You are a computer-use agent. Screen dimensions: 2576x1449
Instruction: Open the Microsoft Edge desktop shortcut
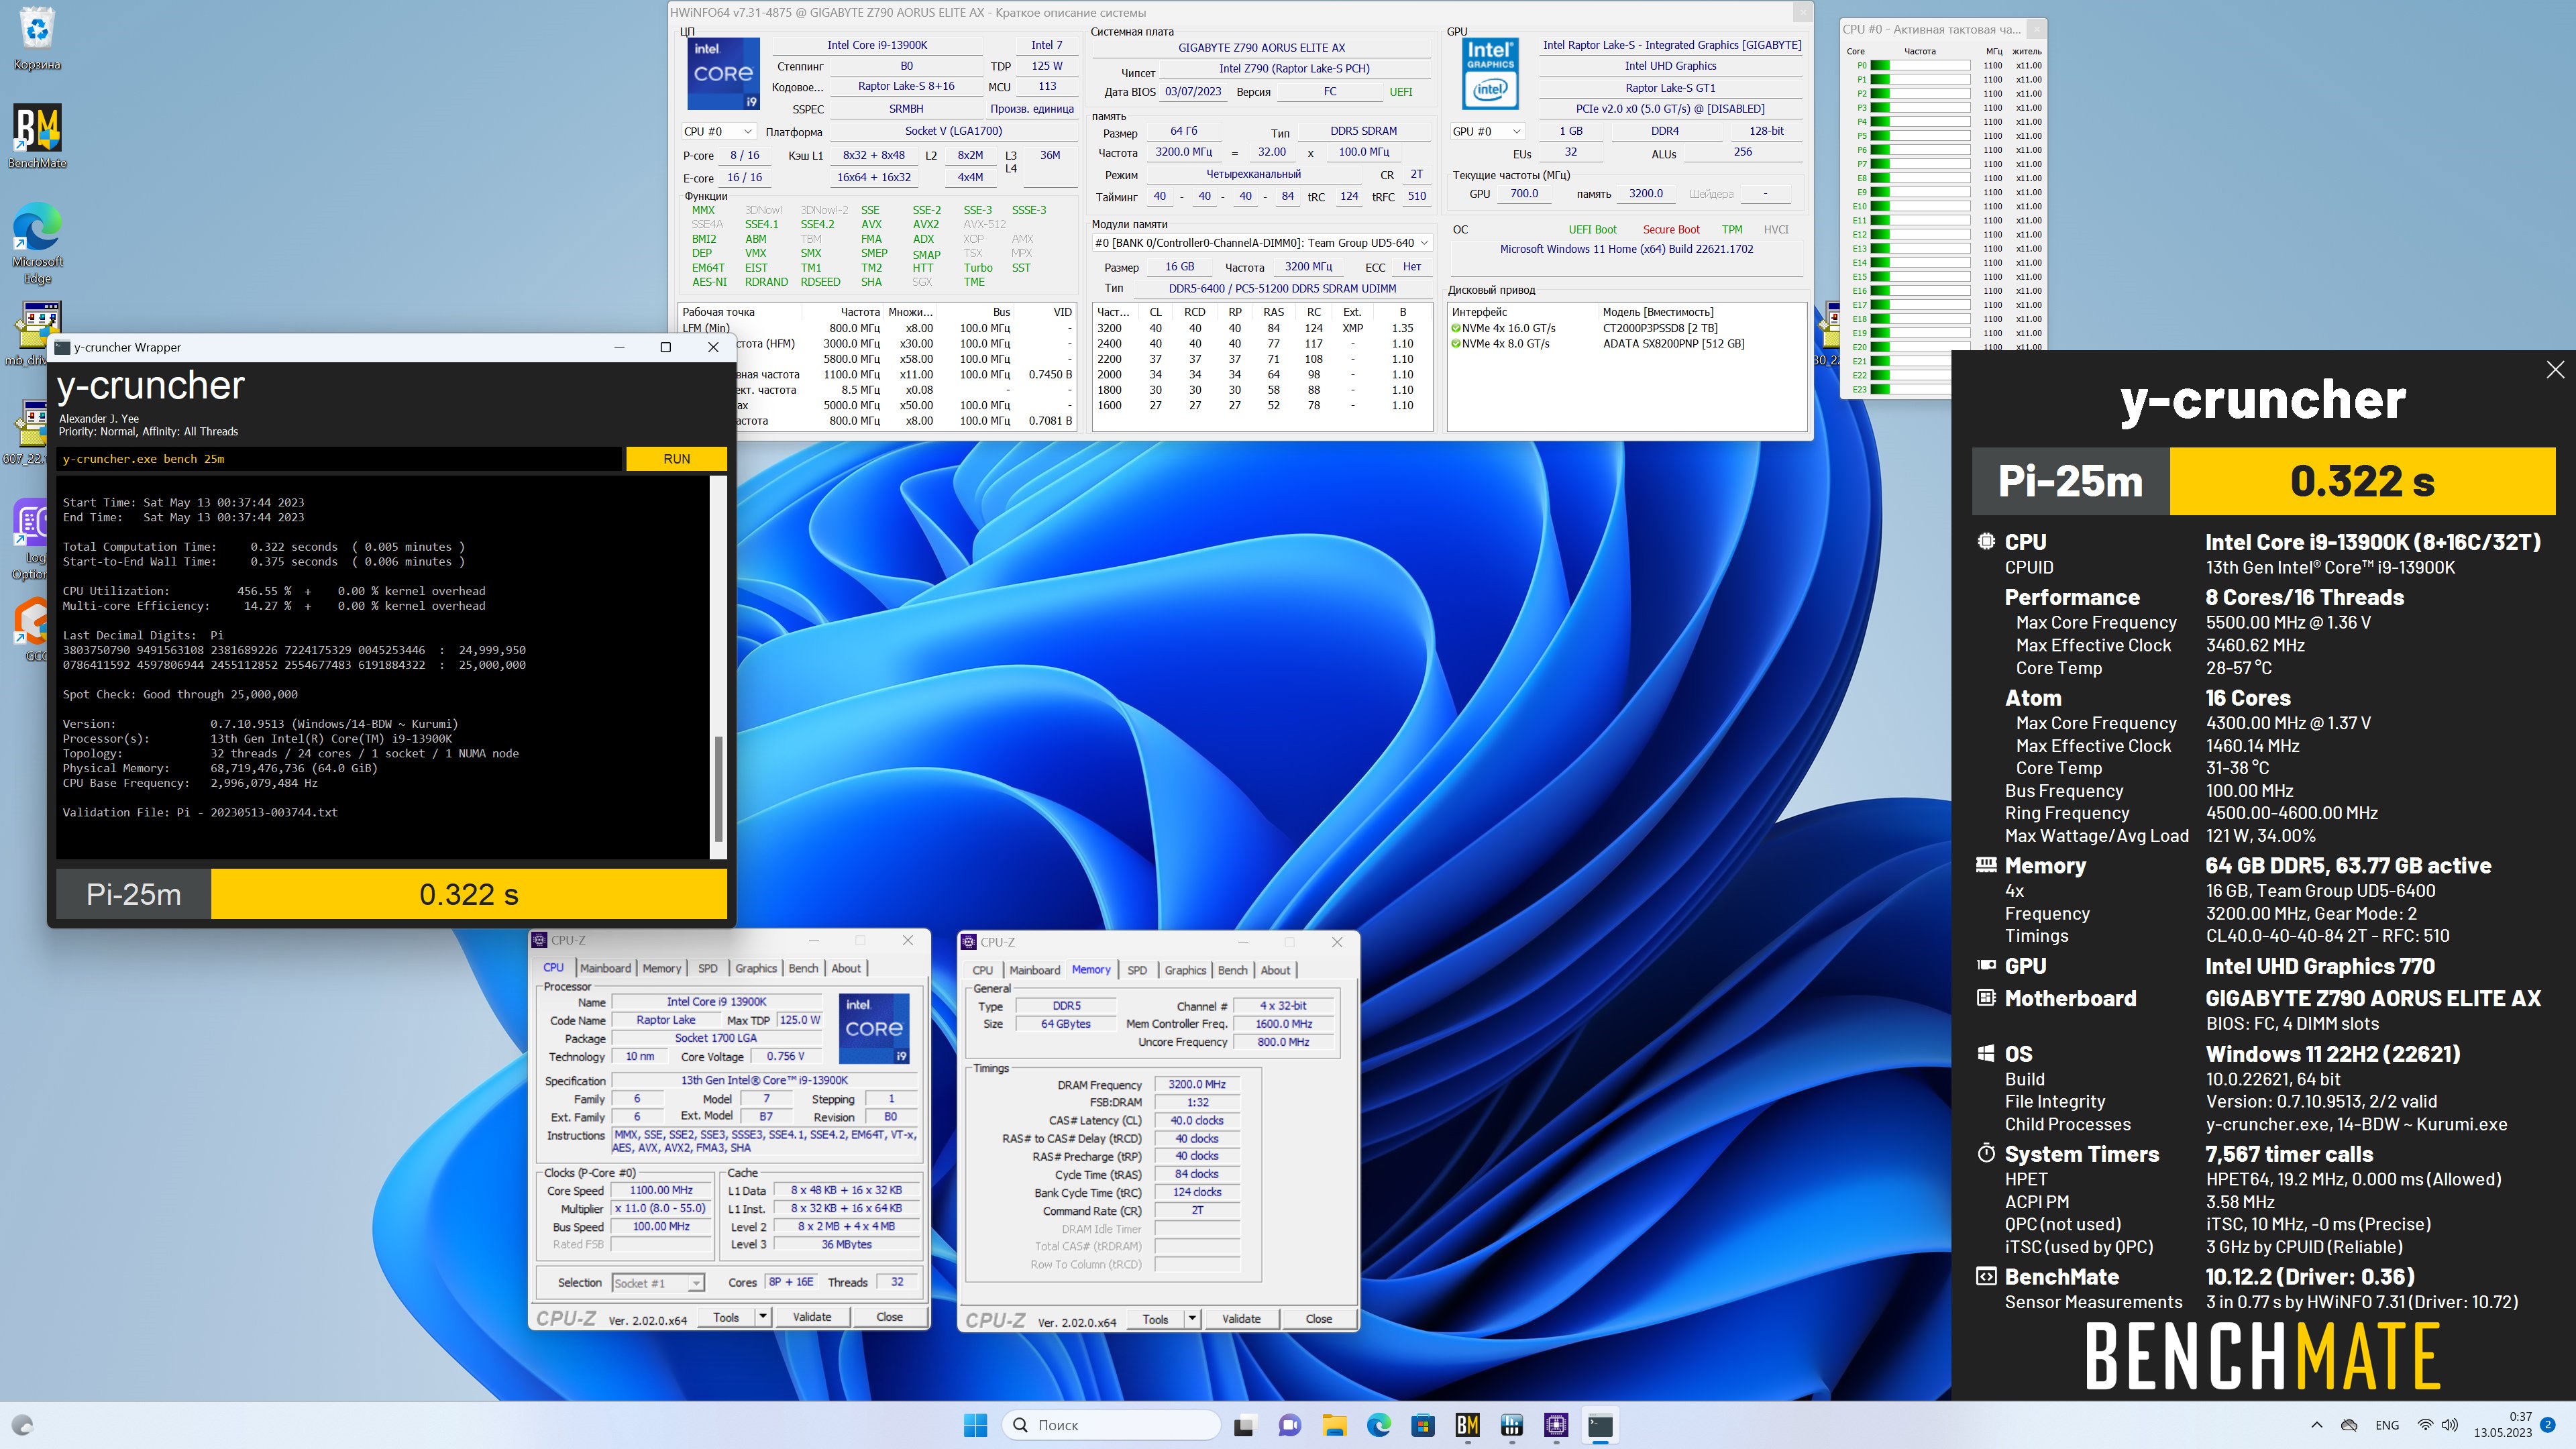coord(37,243)
